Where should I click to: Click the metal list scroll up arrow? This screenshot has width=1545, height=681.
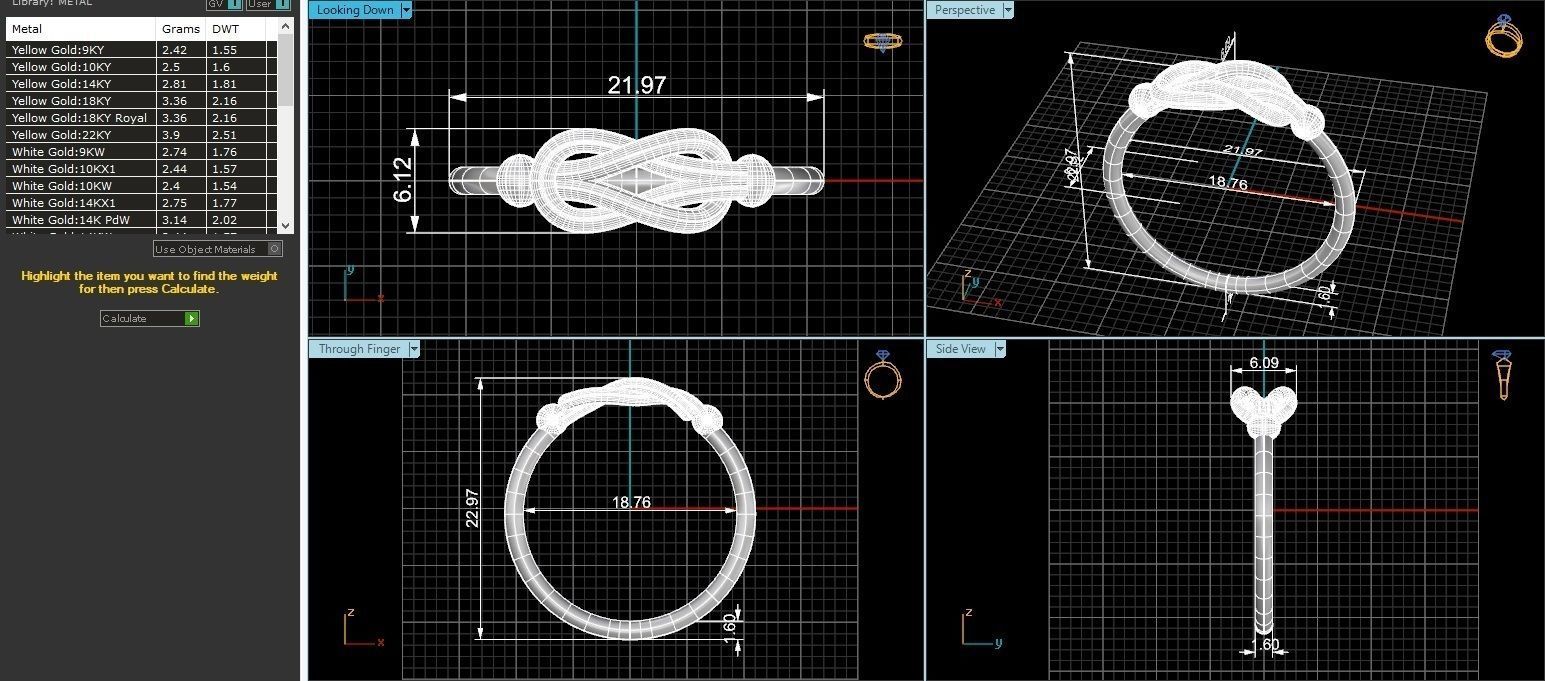point(286,26)
